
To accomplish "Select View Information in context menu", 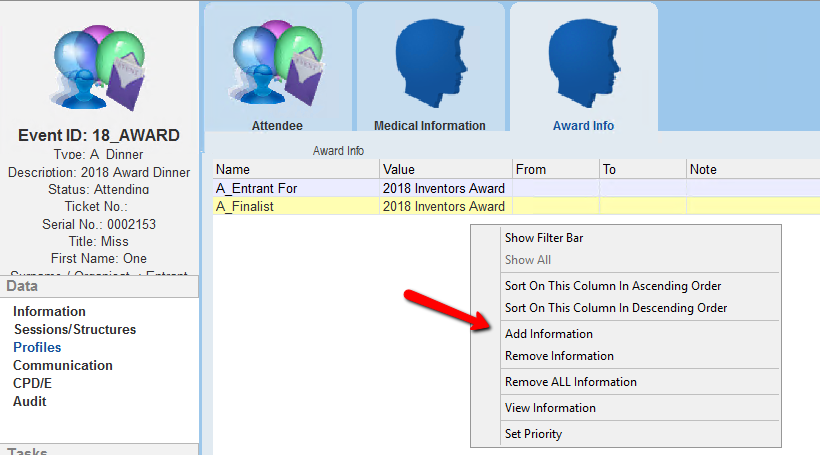I will [550, 408].
